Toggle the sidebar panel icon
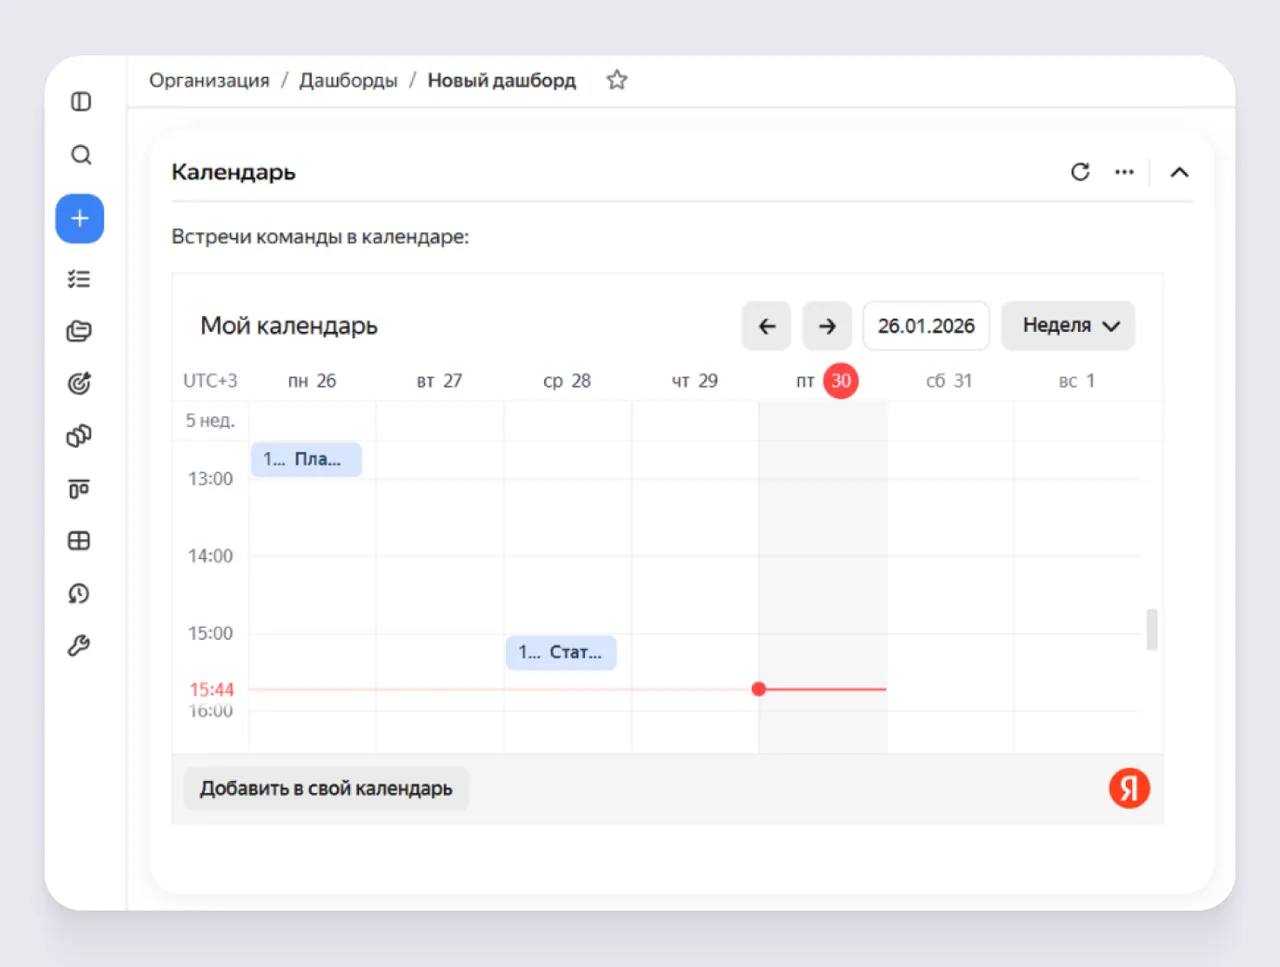Screen dimensions: 1280x967 81,102
